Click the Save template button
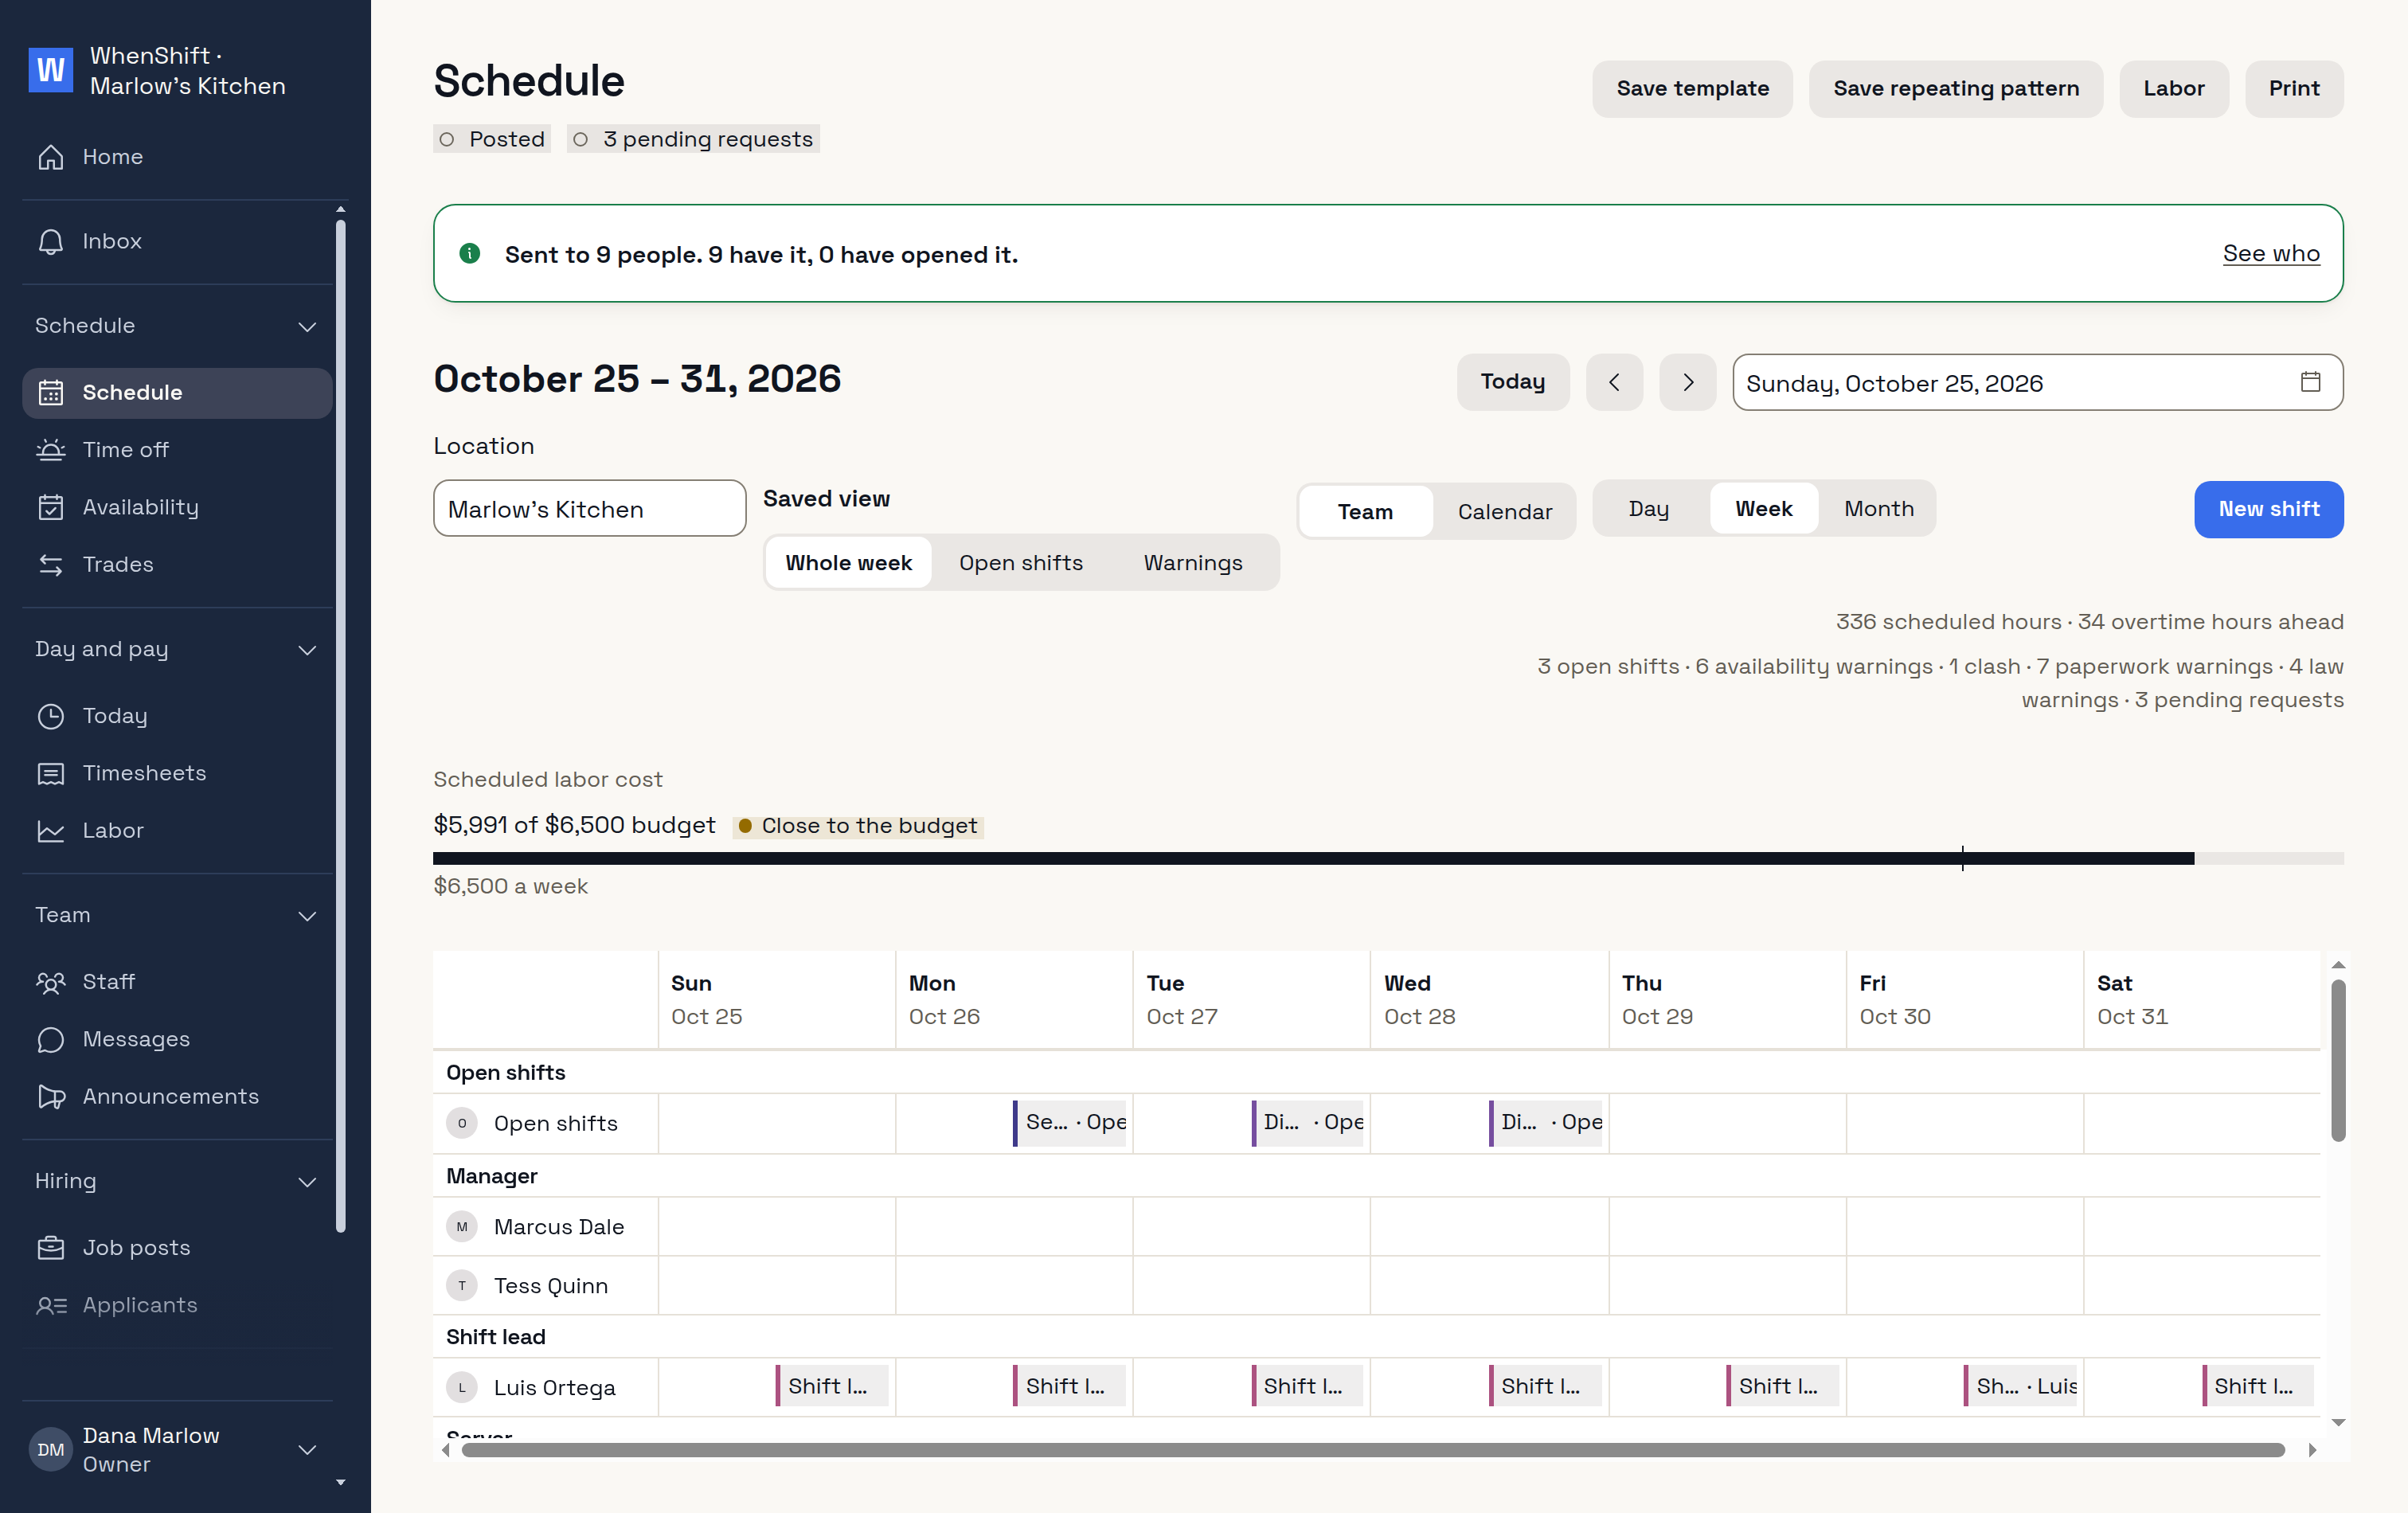2408x1513 pixels. (1692, 89)
